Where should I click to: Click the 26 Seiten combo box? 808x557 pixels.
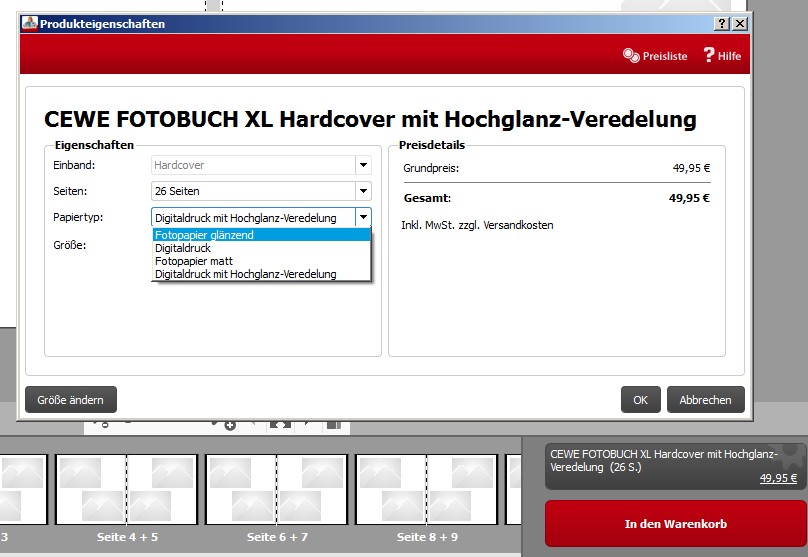pyautogui.click(x=261, y=191)
